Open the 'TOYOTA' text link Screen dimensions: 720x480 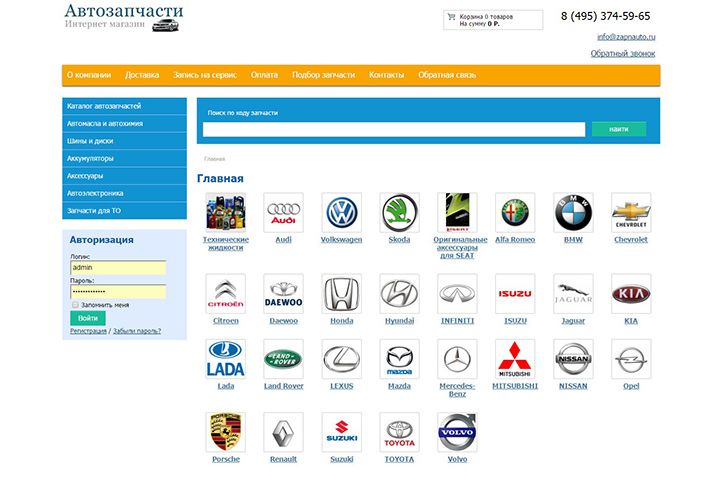click(x=399, y=459)
